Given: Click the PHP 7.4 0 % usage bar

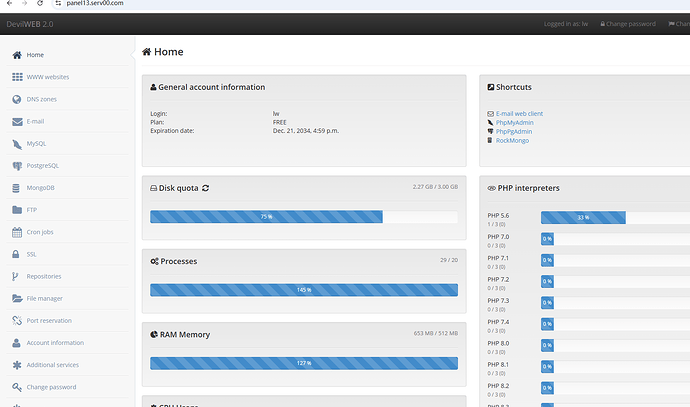Looking at the screenshot, I should click(547, 324).
